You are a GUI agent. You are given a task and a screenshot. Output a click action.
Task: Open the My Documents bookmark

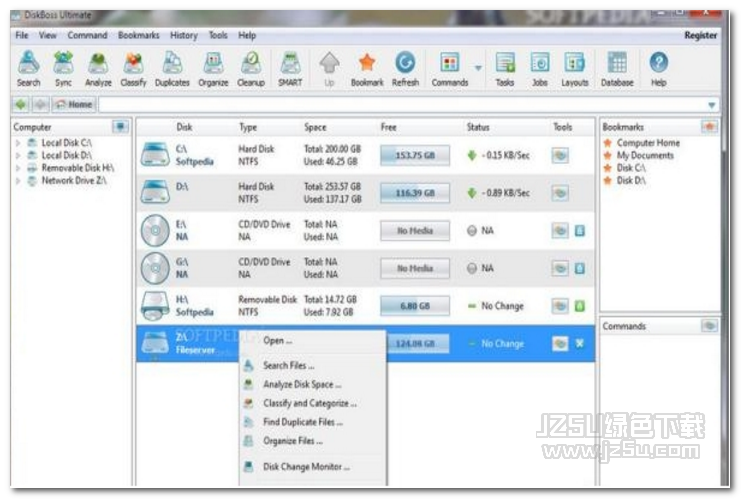(645, 155)
